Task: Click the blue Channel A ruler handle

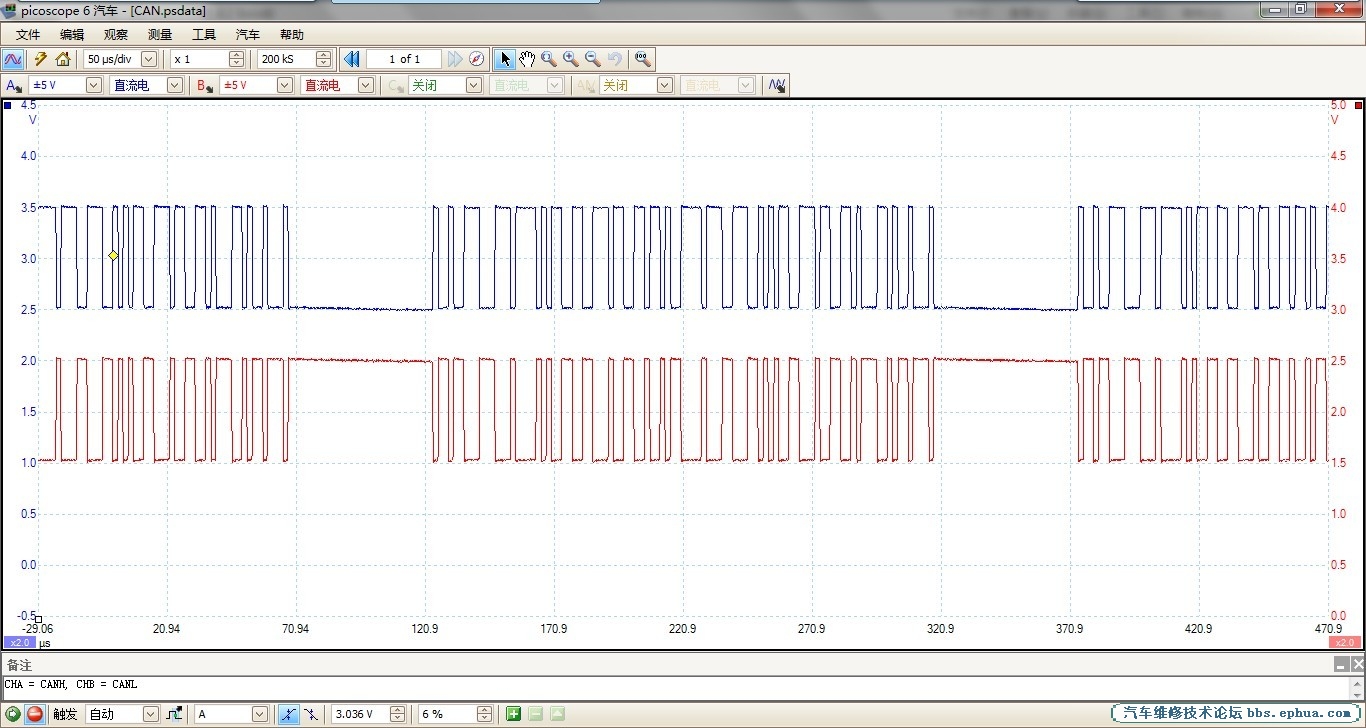Action: pos(8,105)
